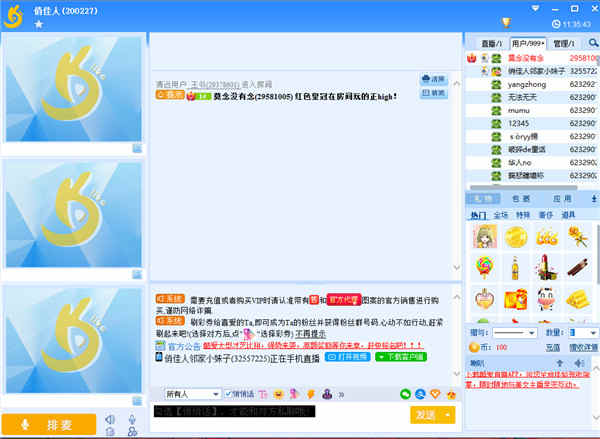Select the cartoon girl avatar gift

tap(485, 237)
